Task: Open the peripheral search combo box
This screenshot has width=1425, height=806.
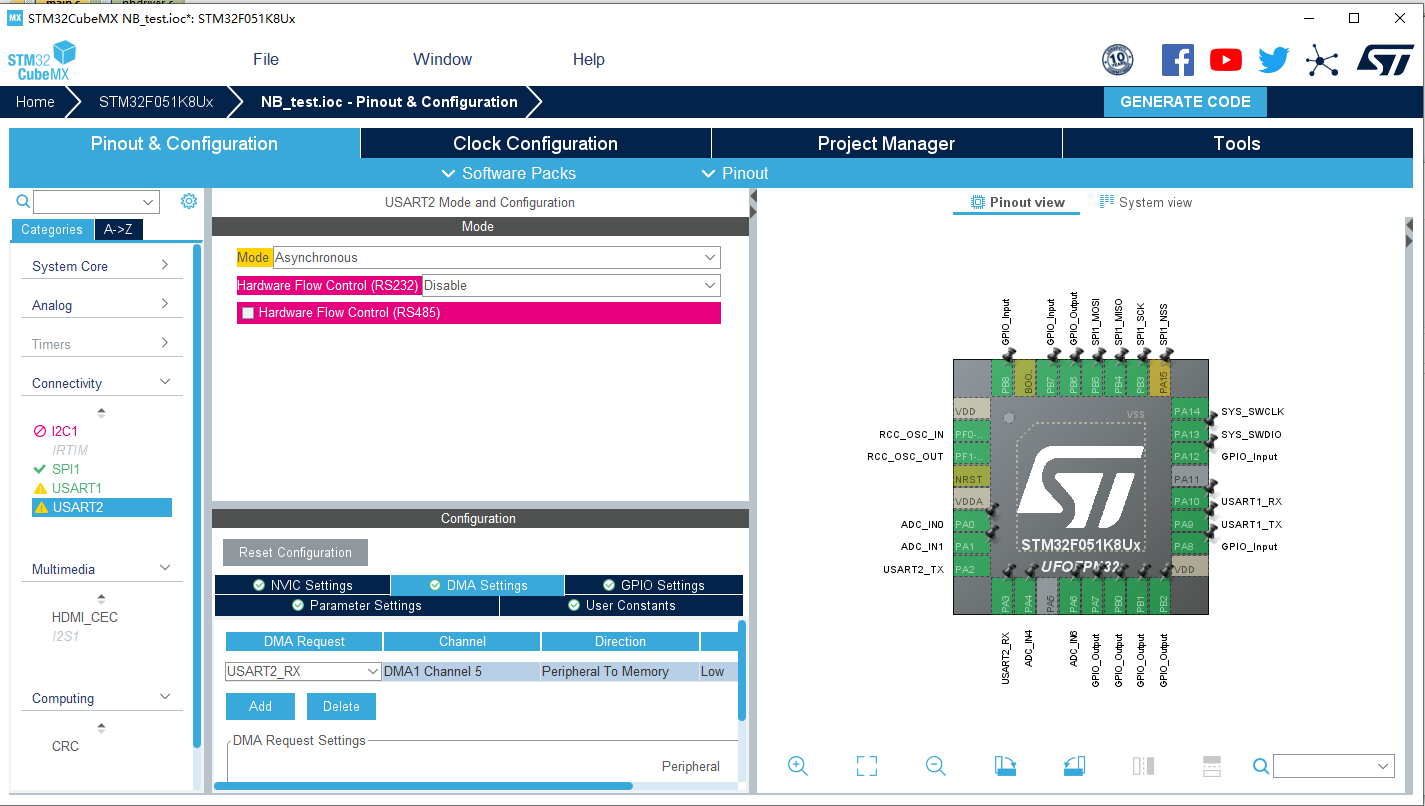Action: [96, 202]
